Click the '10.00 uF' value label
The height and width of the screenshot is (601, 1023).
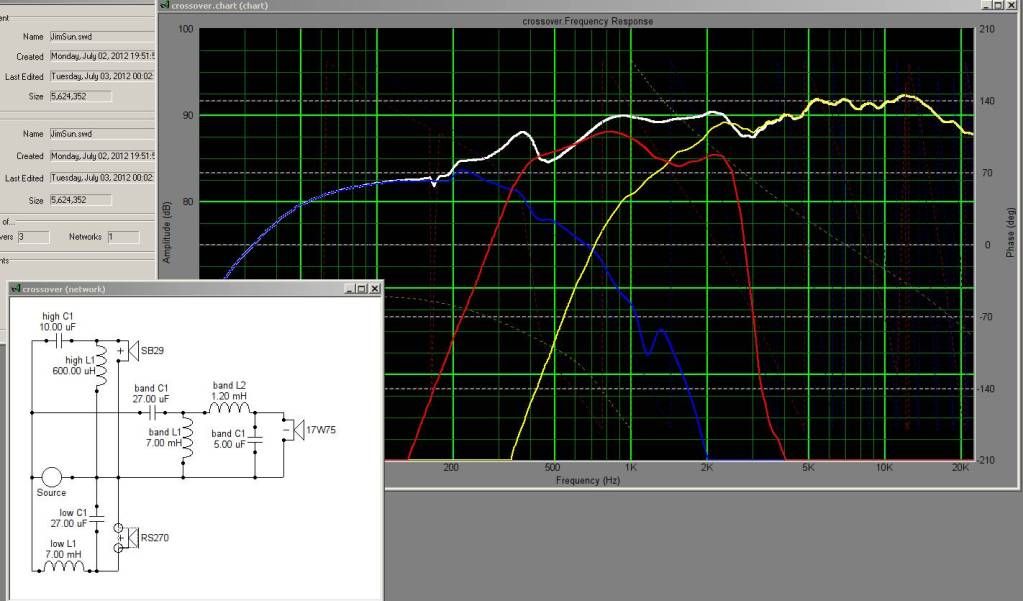(57, 327)
